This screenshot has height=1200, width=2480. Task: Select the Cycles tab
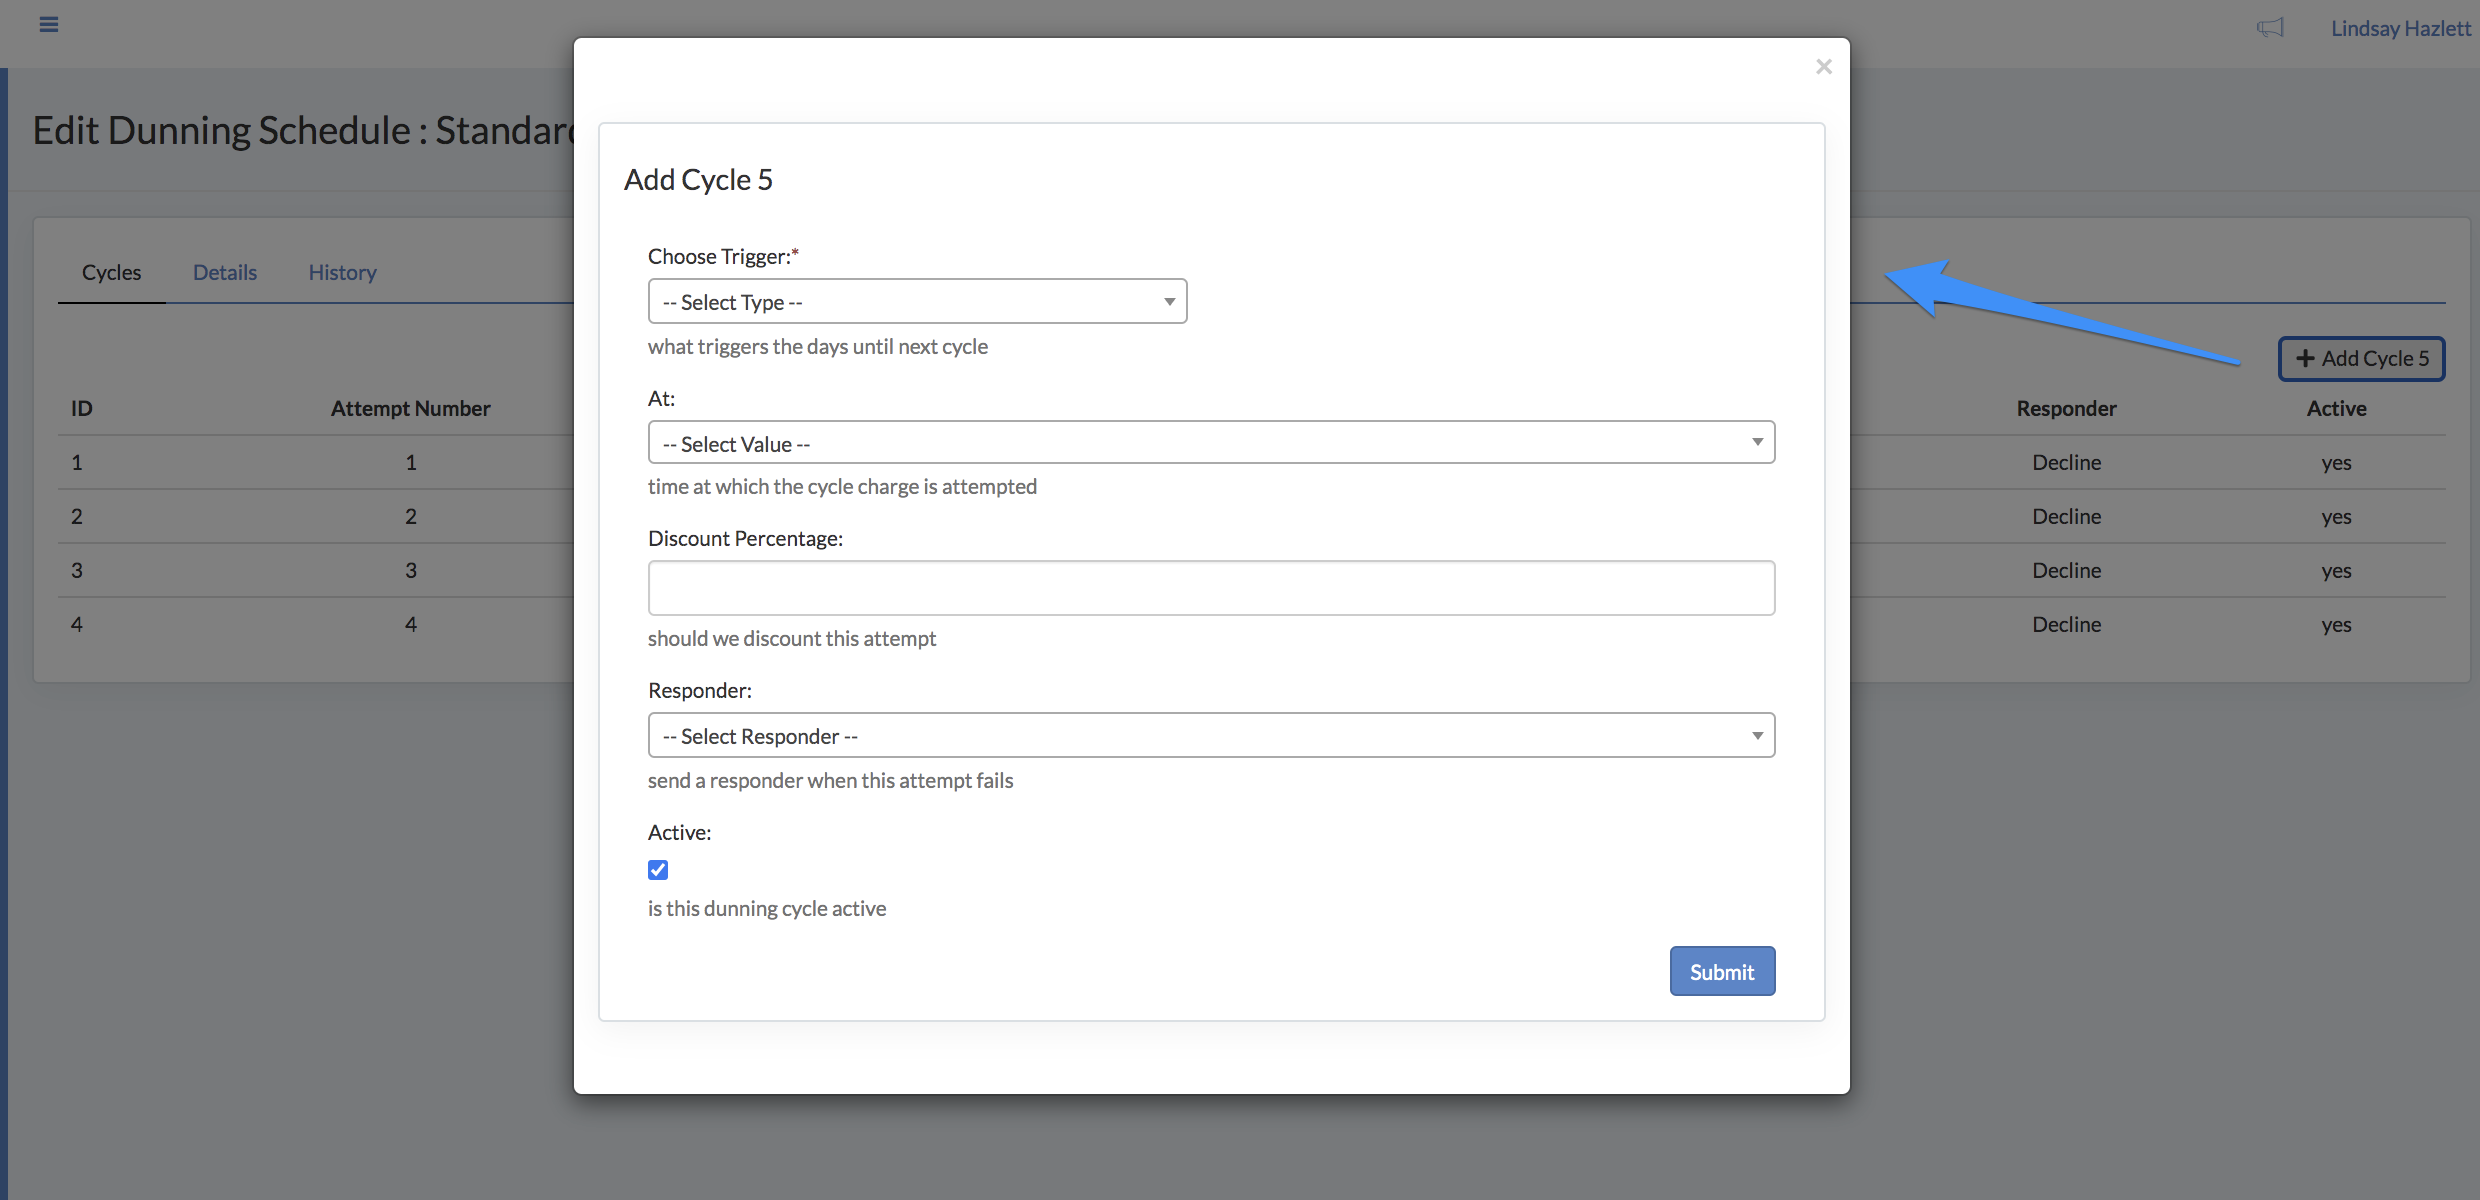111,273
